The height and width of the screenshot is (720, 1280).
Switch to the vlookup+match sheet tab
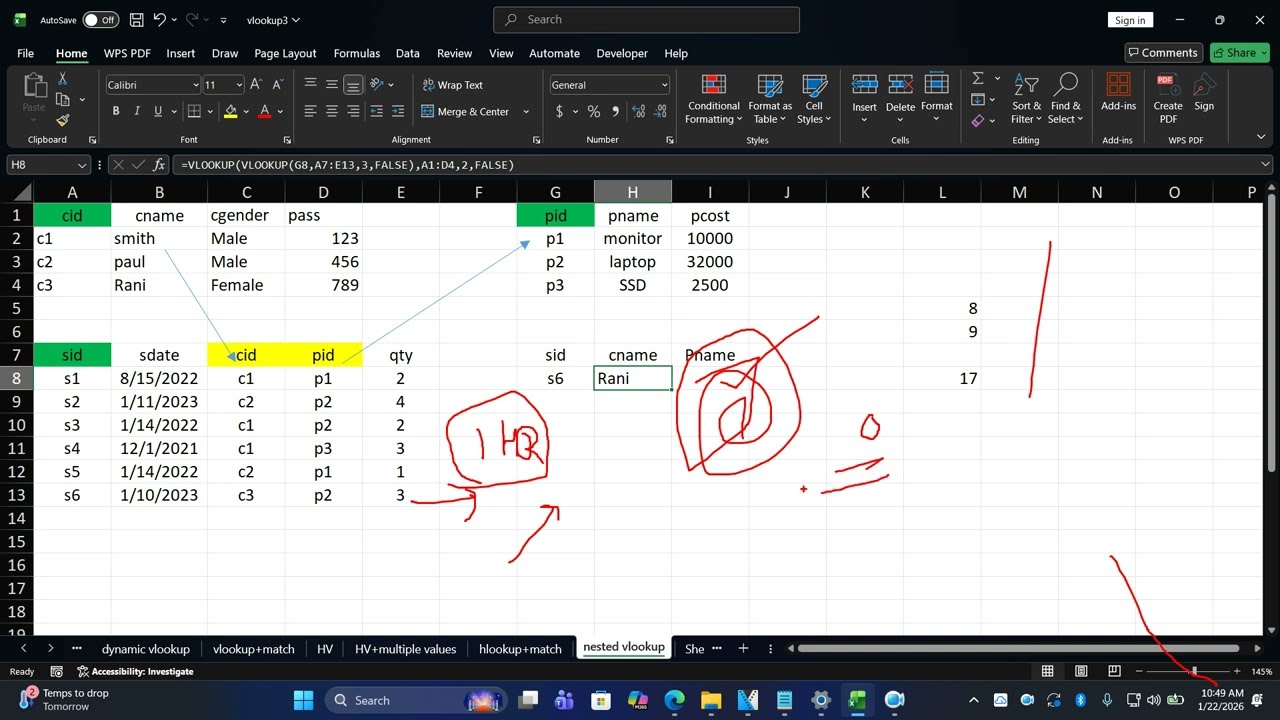(254, 648)
